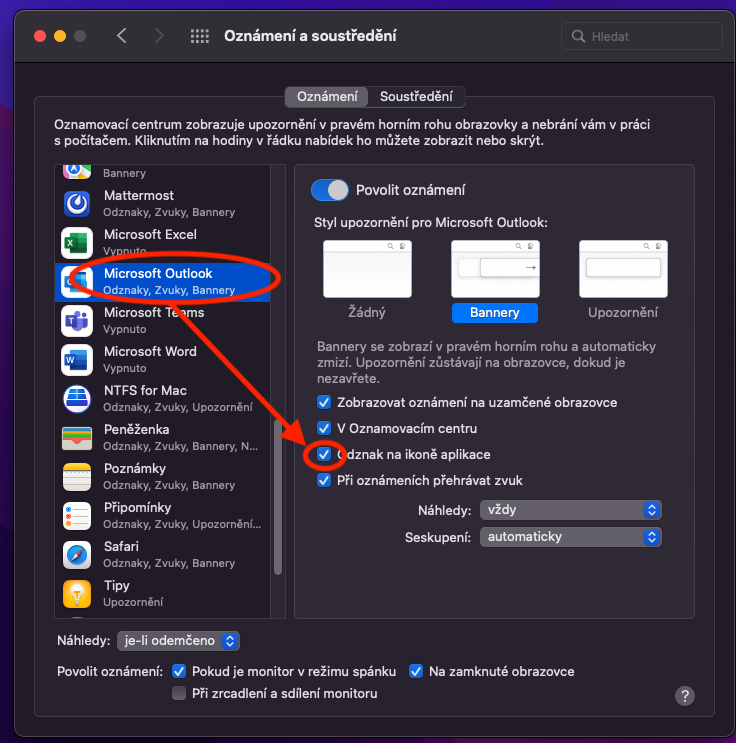736x743 pixels.
Task: Click the Poznámky notes icon
Action: point(77,477)
